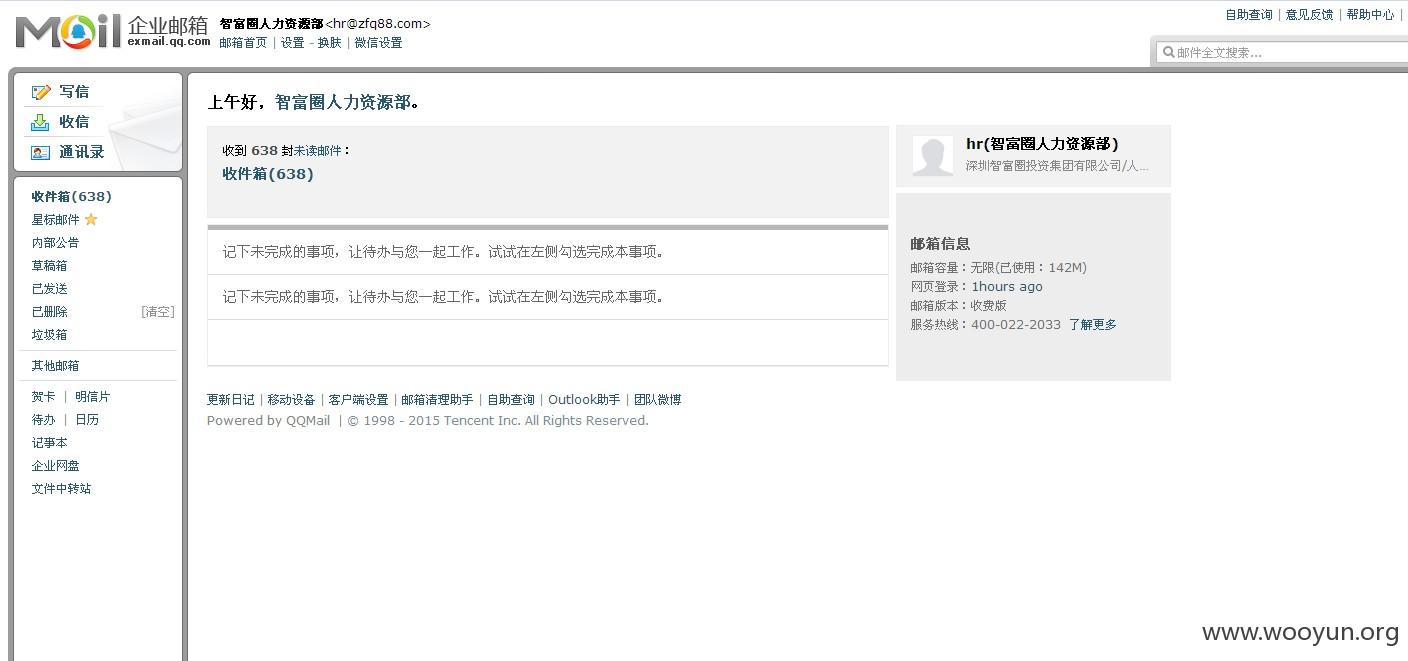Open the 星标邮件 folder
This screenshot has height=661, width=1408.
[x=55, y=219]
